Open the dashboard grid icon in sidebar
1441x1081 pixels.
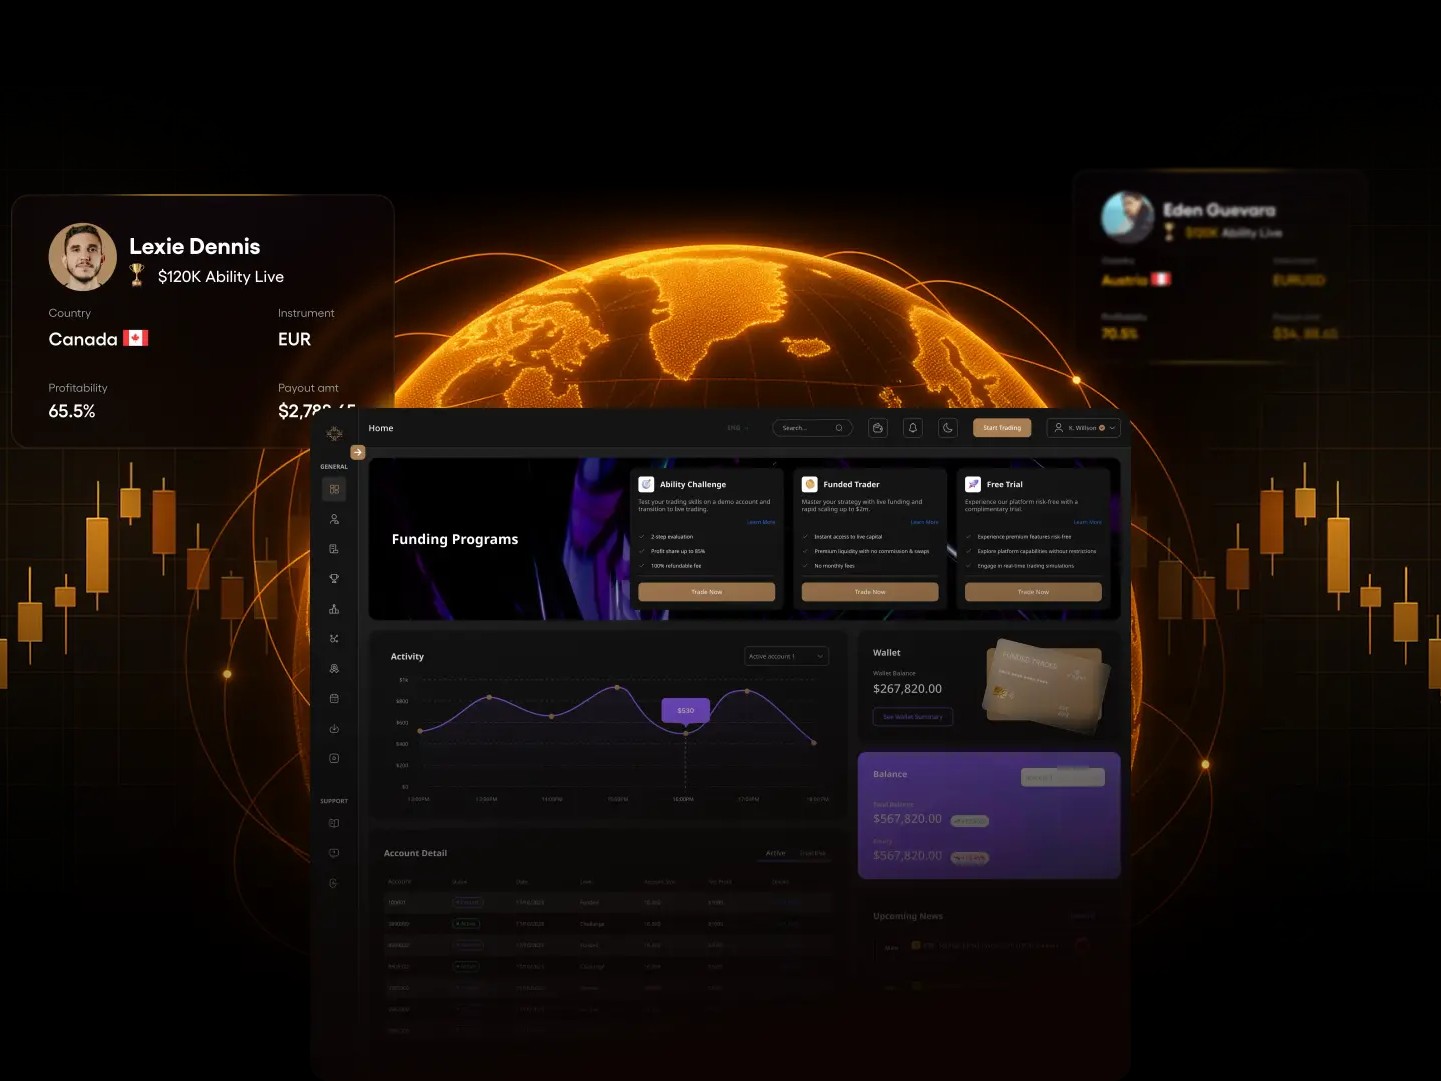[x=334, y=489]
